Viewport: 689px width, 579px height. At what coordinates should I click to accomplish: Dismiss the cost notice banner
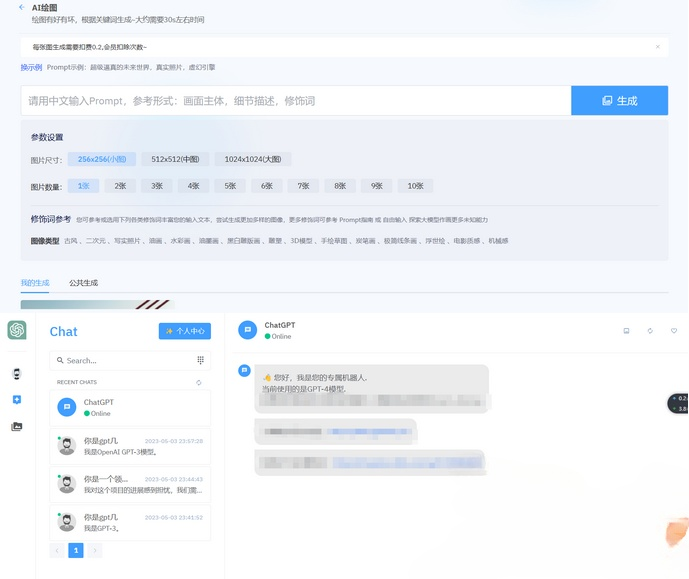coord(657,47)
